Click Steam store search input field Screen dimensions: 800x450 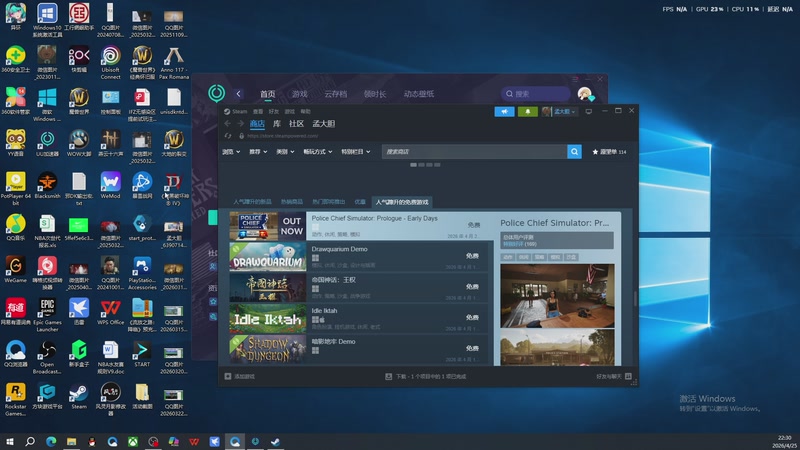474,152
